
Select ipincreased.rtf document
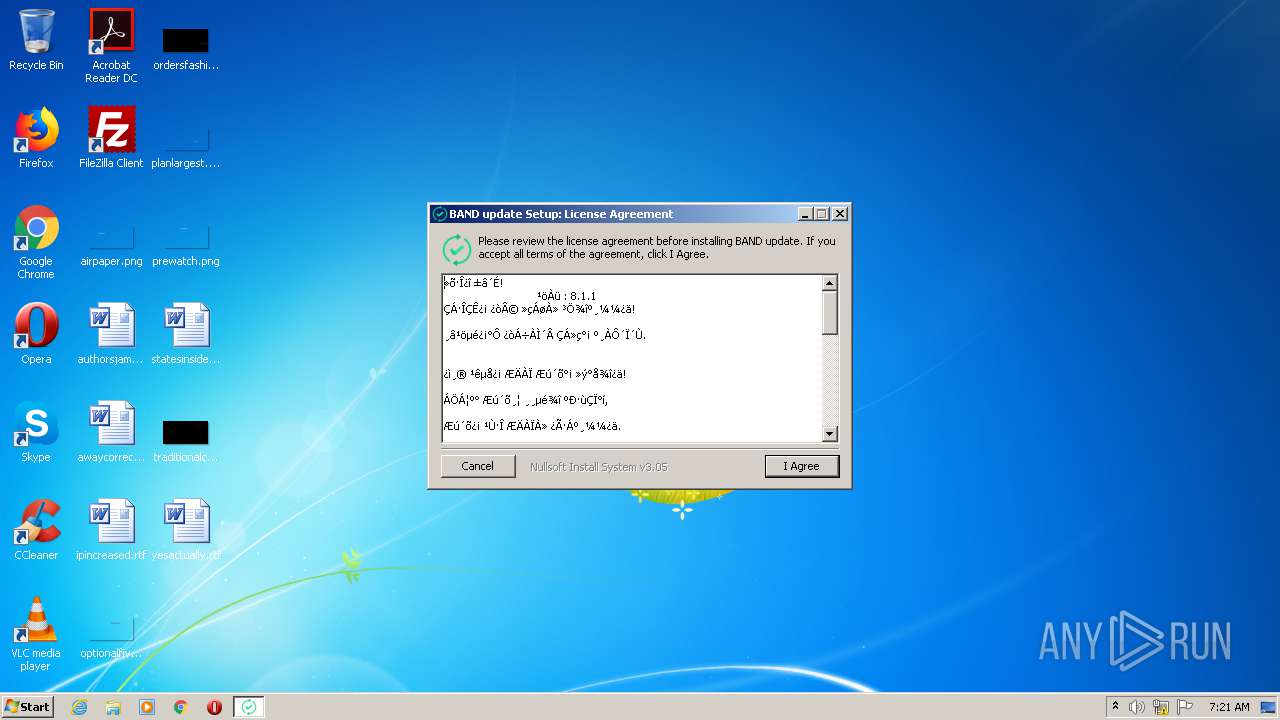point(111,530)
